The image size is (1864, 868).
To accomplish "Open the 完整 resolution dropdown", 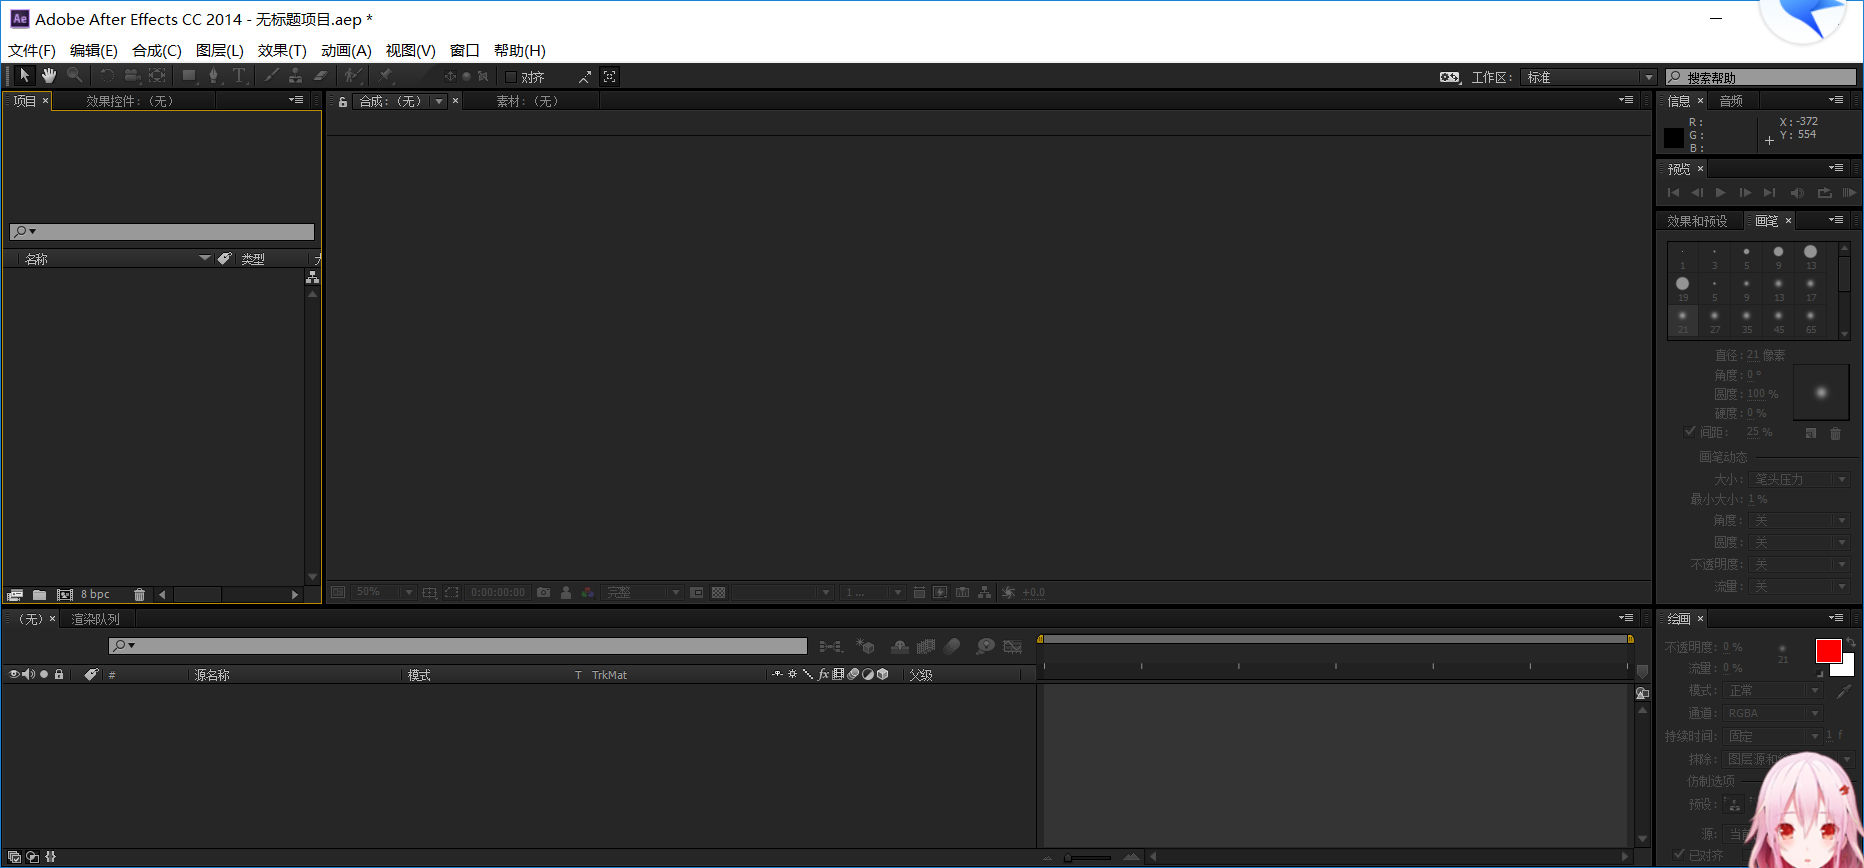I will 643,592.
